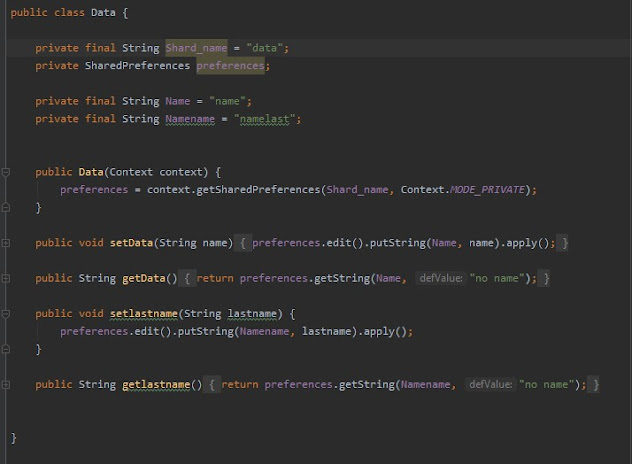Click the MODE_PRIVATE constant in the constructor
Viewport: 632px width, 464px height.
click(x=492, y=190)
